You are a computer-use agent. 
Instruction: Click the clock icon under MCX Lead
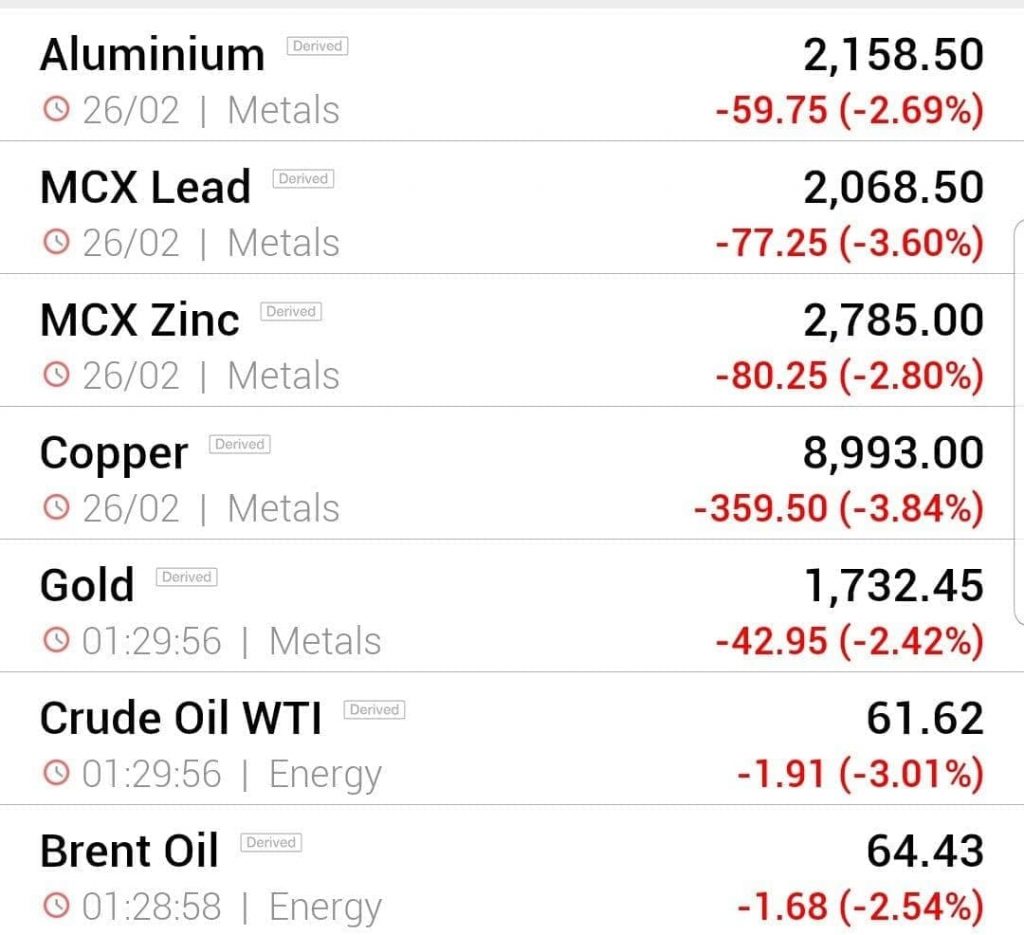point(56,242)
